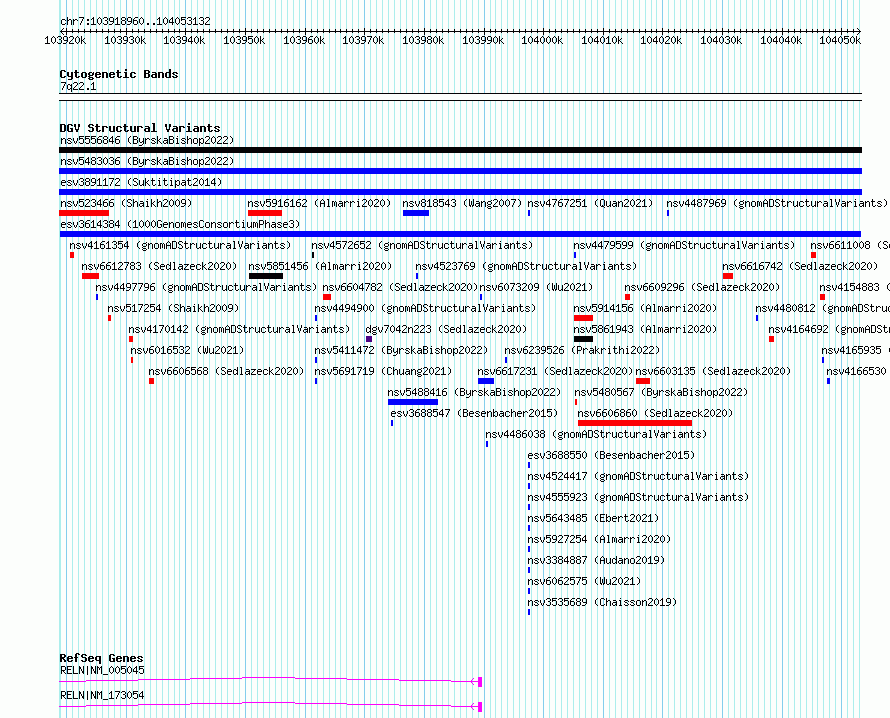
Task: Open nsv4524417 gnomAD variant label
Action: pos(639,476)
